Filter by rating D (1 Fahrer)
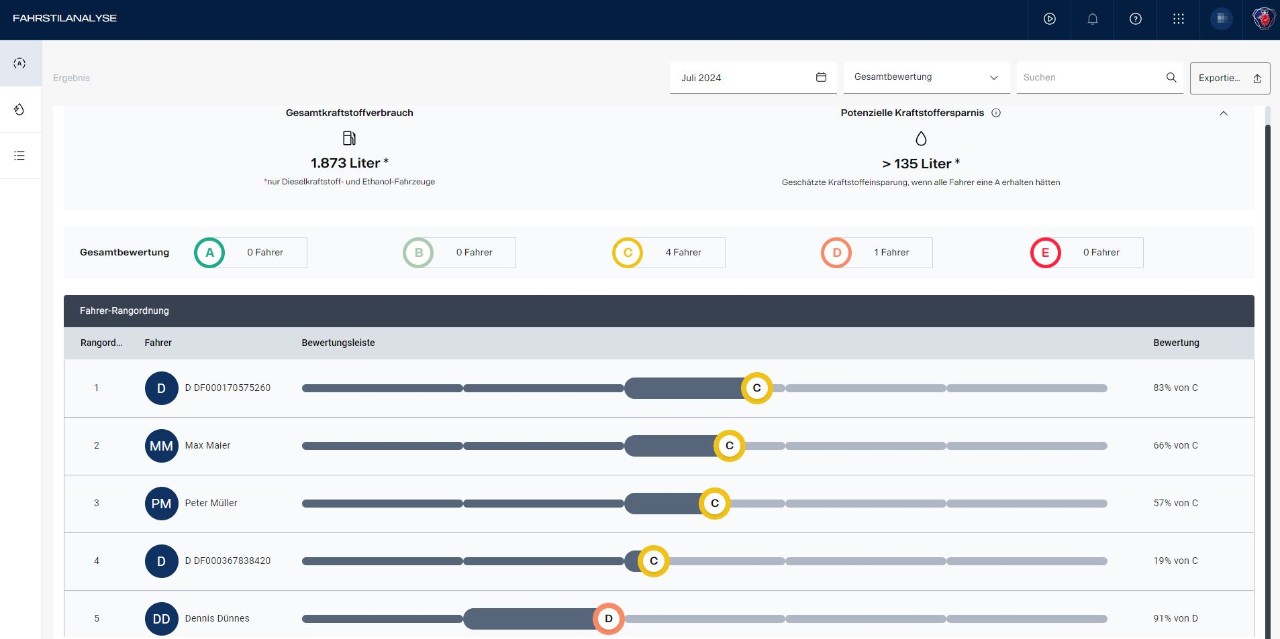 point(876,253)
